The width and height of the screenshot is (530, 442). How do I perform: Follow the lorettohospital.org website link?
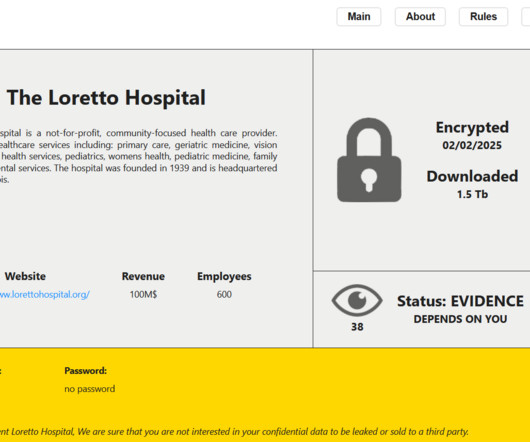click(45, 294)
